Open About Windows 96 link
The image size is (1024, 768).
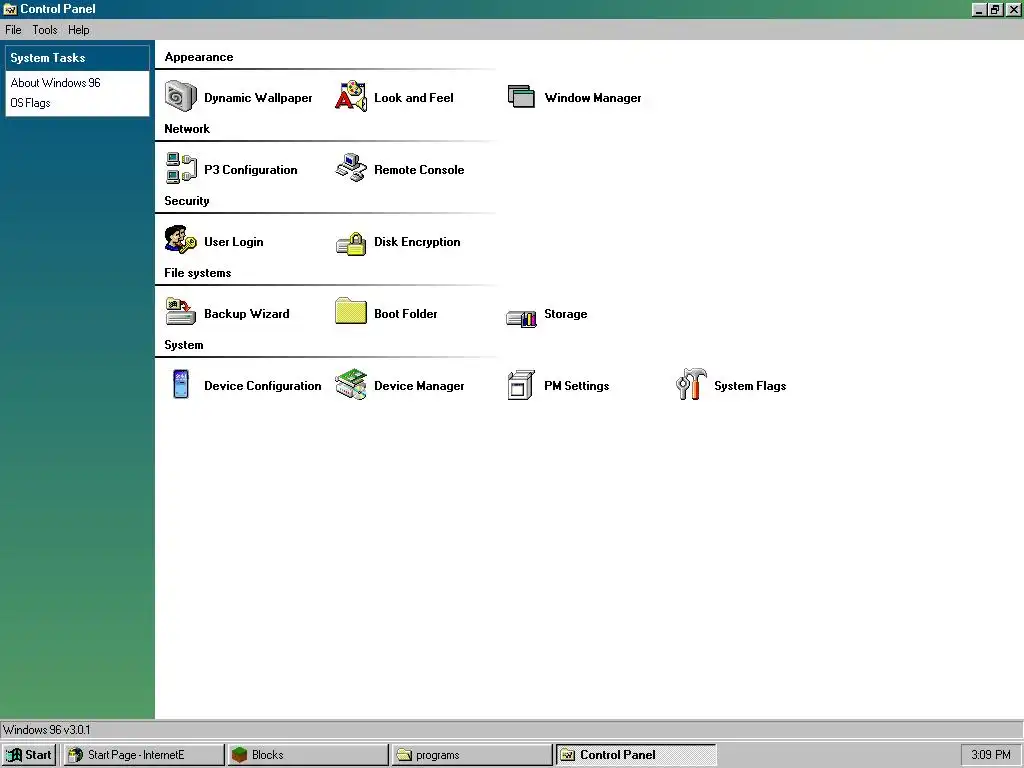56,83
